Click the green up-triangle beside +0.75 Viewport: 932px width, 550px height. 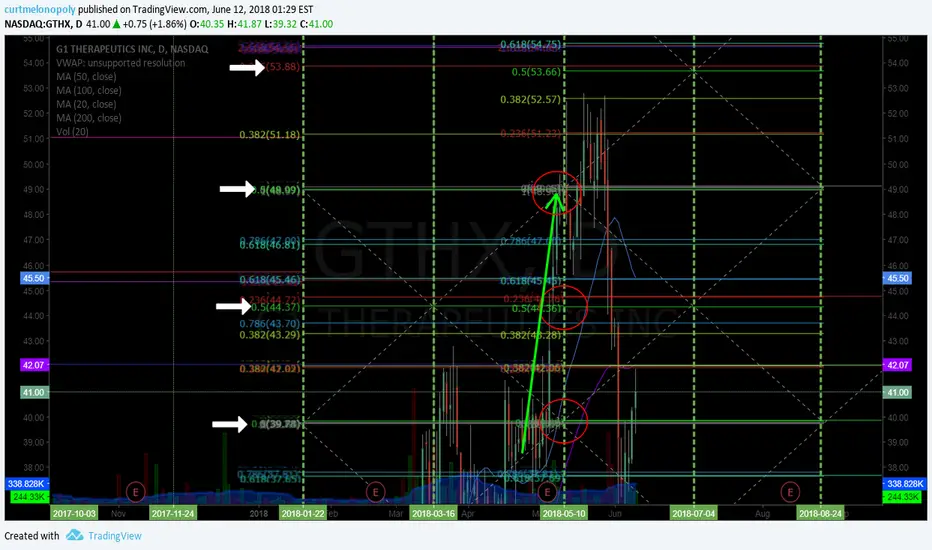pyautogui.click(x=116, y=24)
